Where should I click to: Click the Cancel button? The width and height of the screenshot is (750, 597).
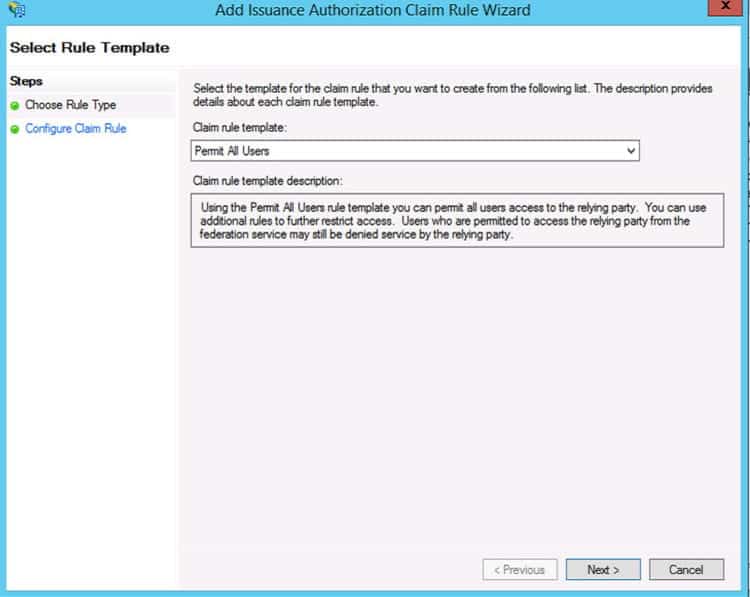click(686, 570)
